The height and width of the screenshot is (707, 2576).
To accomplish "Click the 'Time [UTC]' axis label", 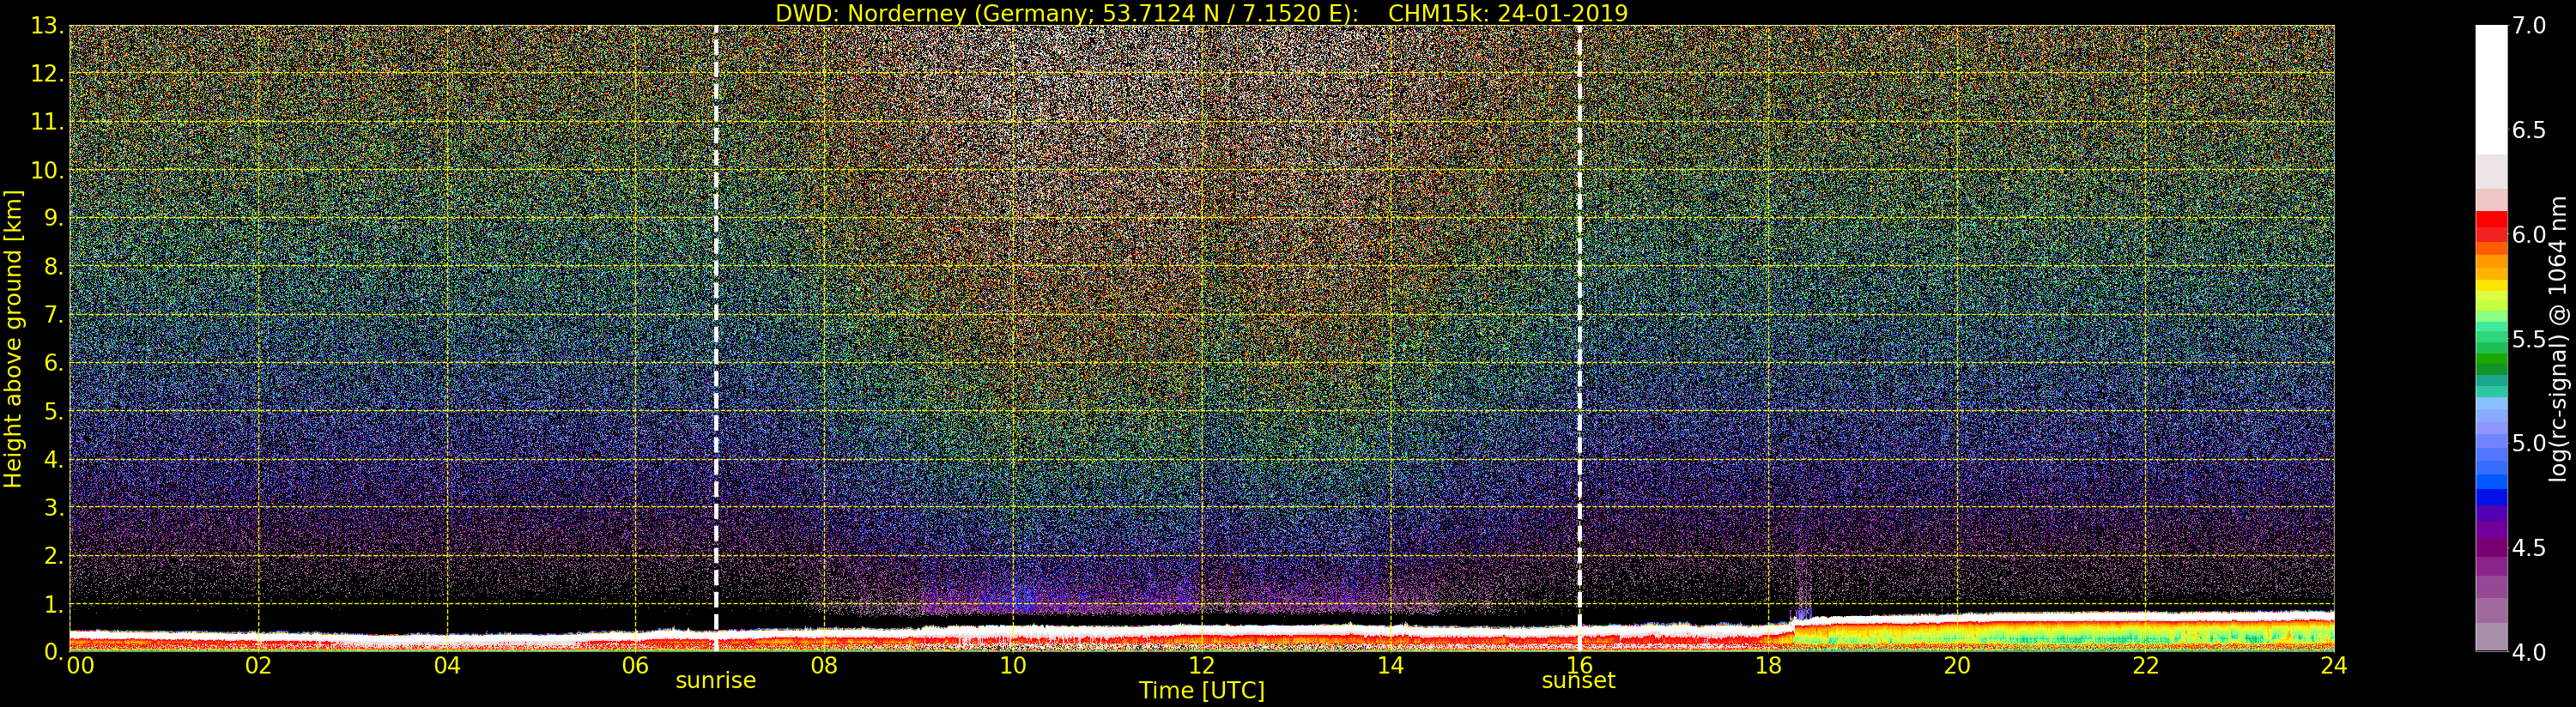I will 1202,691.
